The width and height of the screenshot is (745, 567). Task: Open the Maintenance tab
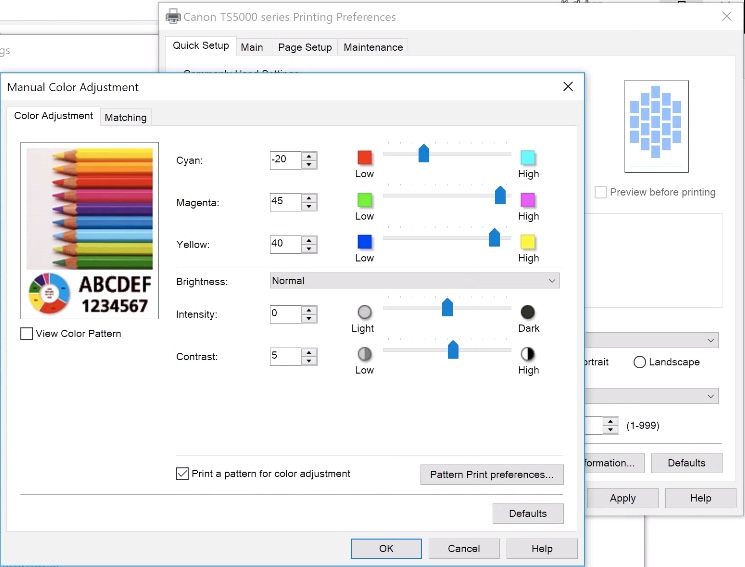373,47
